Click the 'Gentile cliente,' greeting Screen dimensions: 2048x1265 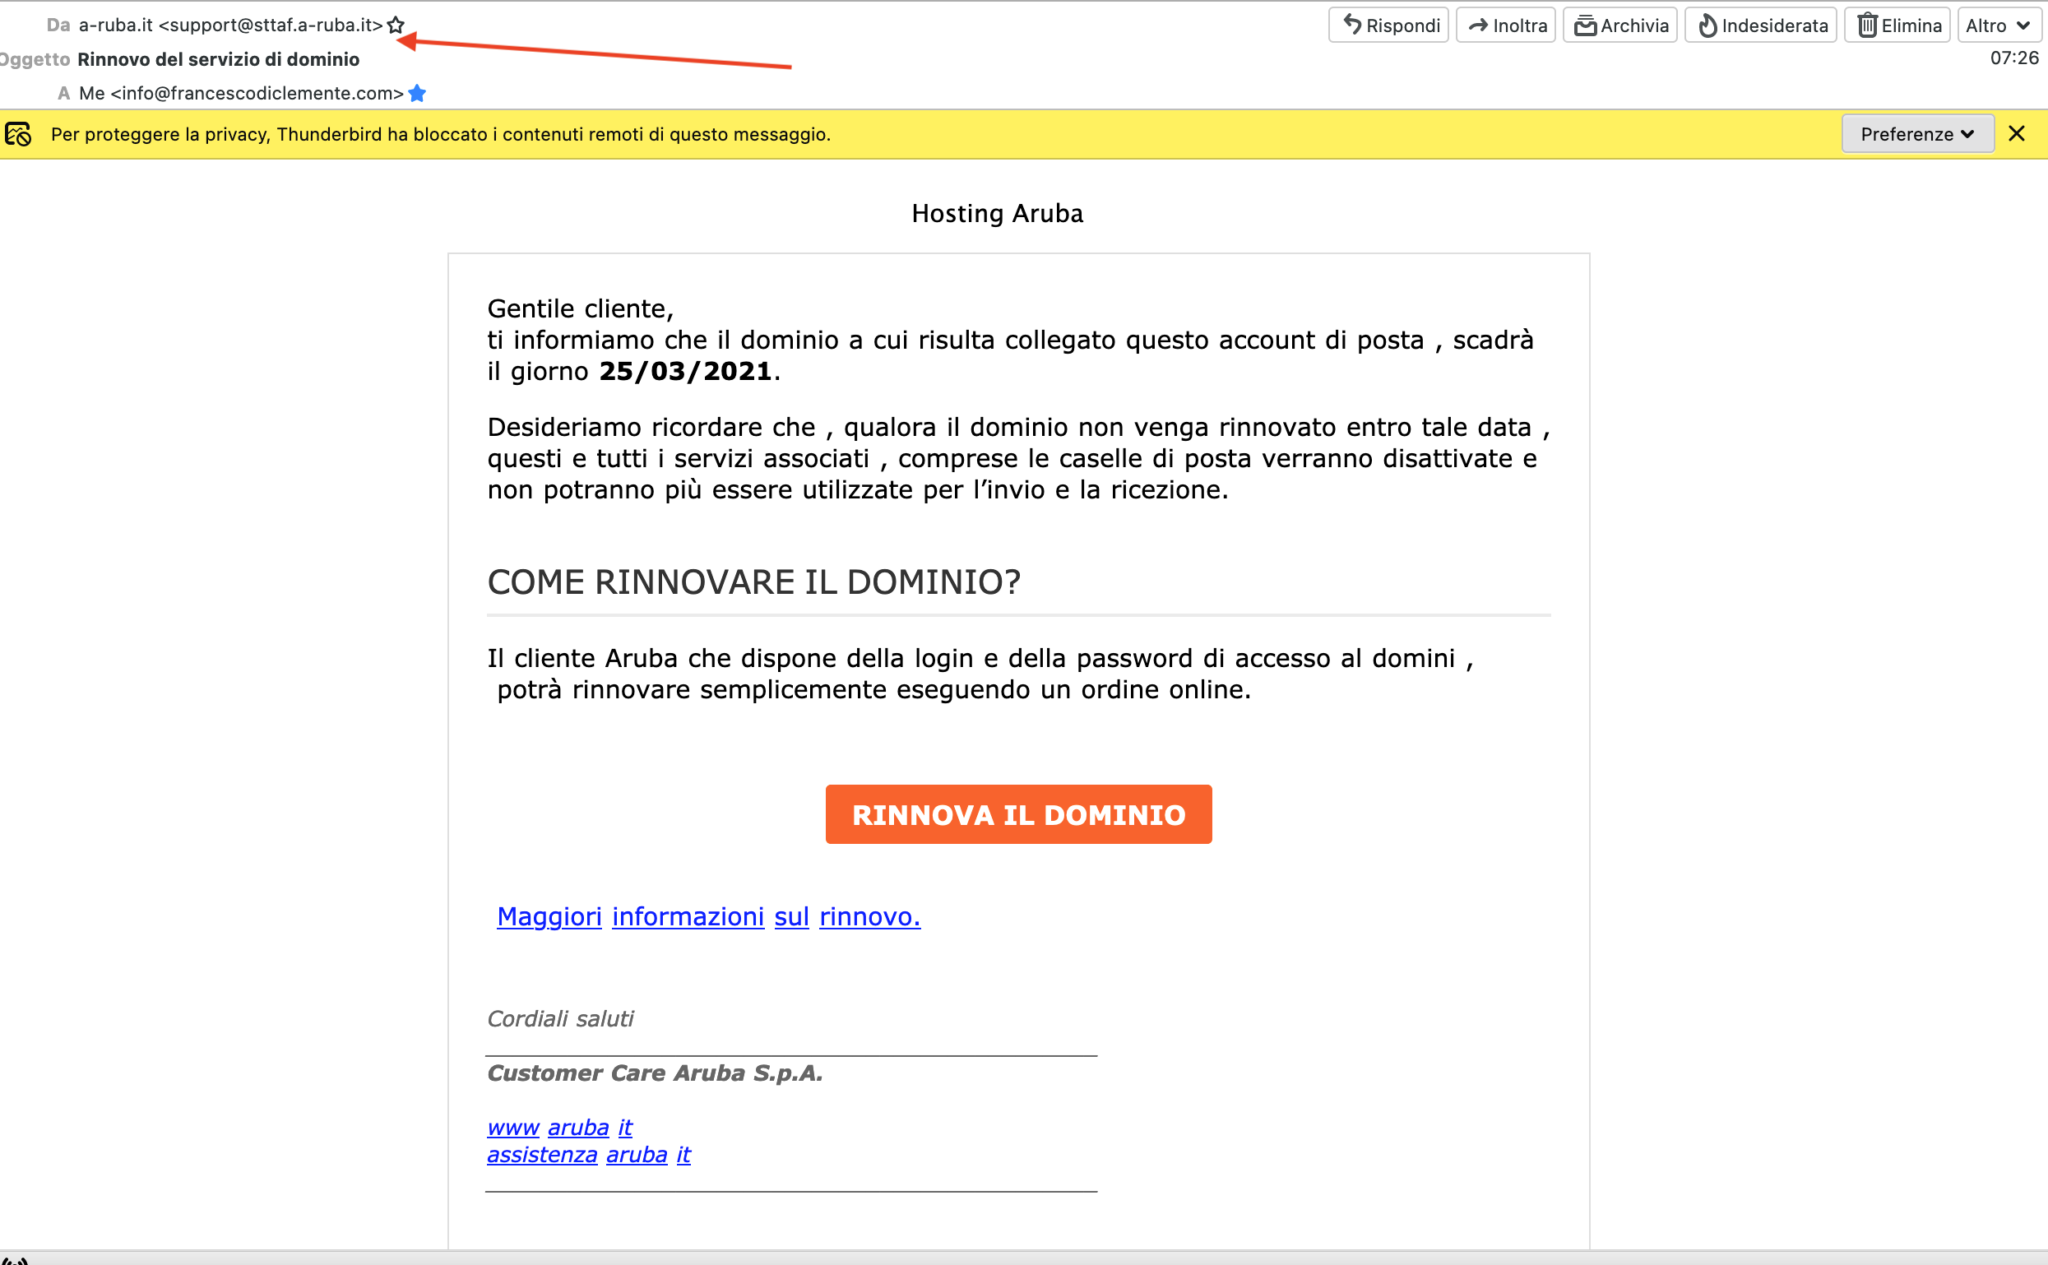pos(580,308)
